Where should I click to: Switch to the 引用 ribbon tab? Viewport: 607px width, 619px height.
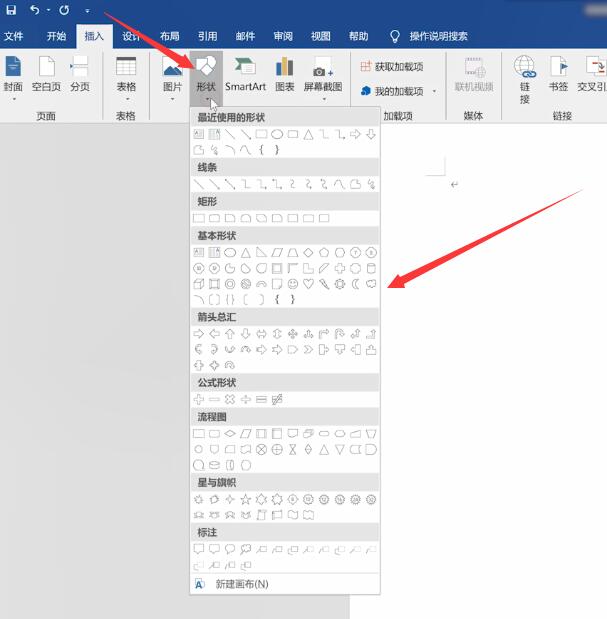208,36
